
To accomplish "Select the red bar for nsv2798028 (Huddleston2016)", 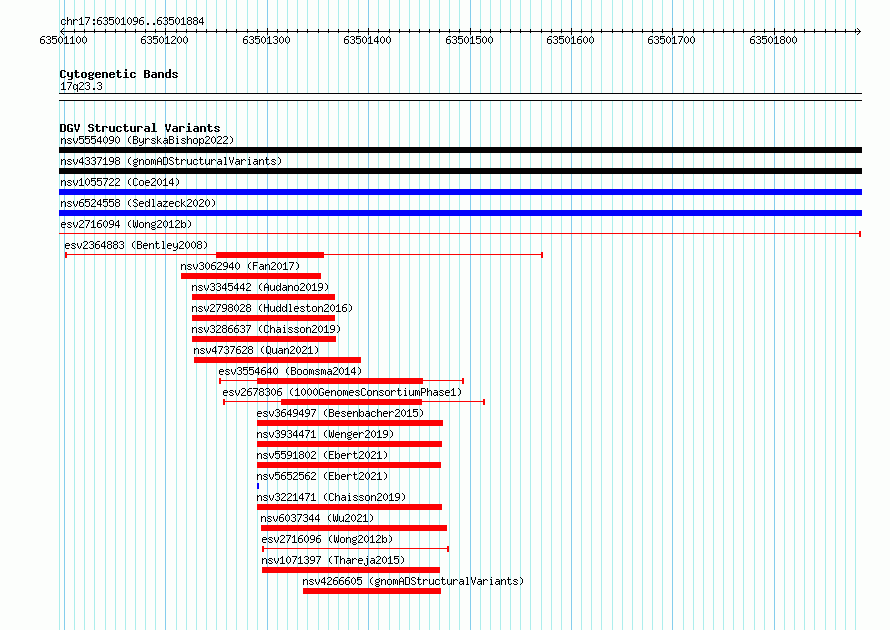I will pos(263,318).
